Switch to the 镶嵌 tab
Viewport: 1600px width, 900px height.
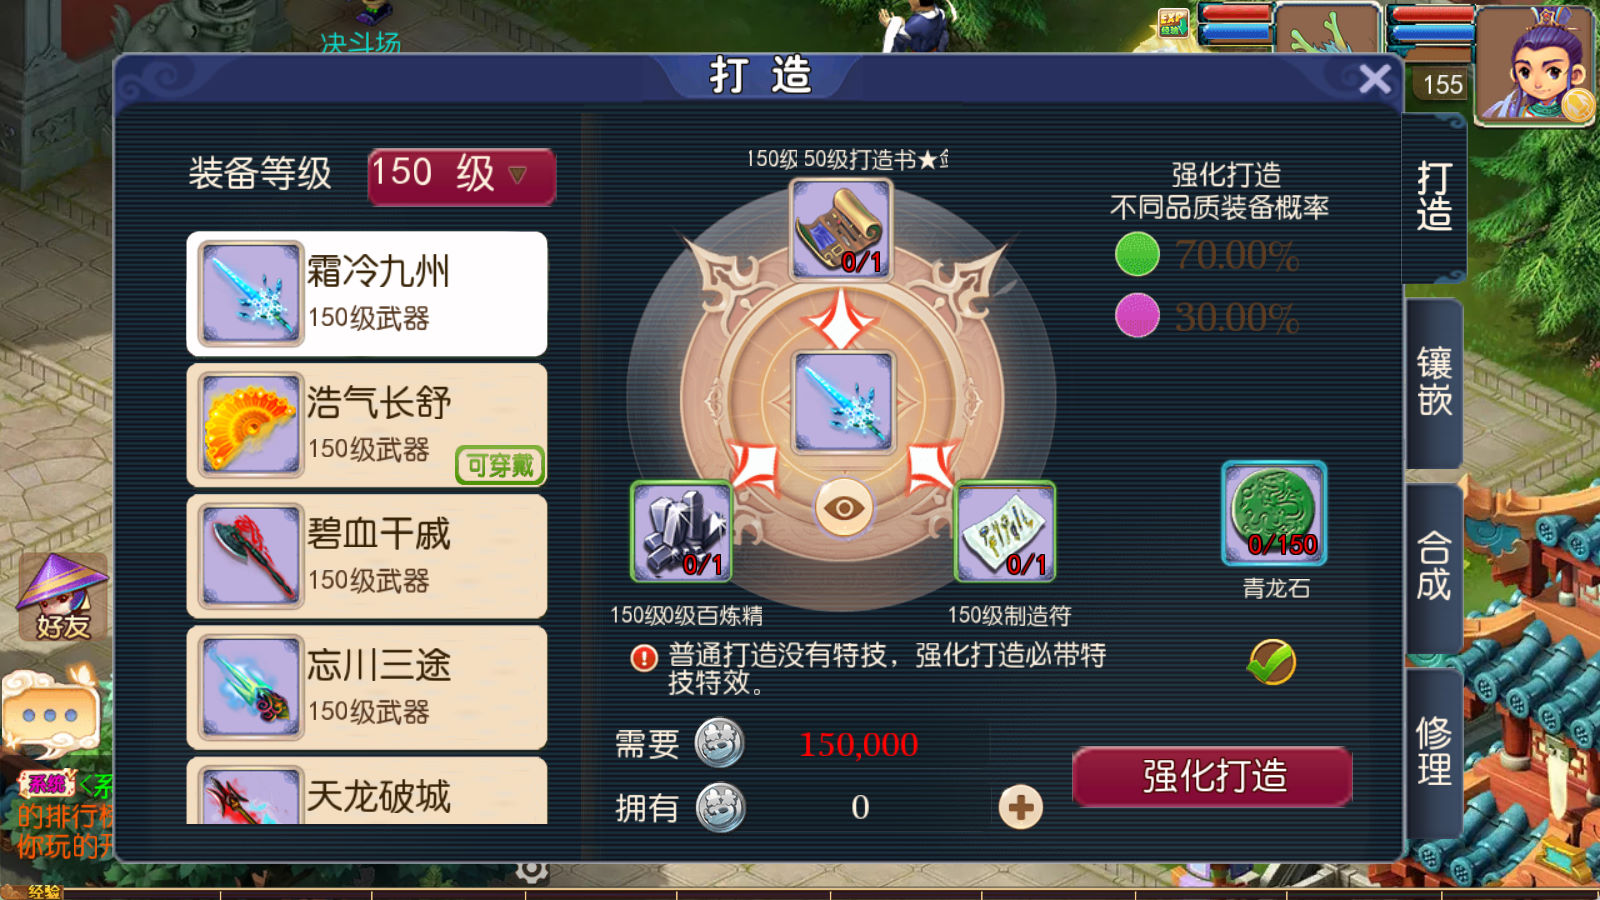click(1434, 382)
